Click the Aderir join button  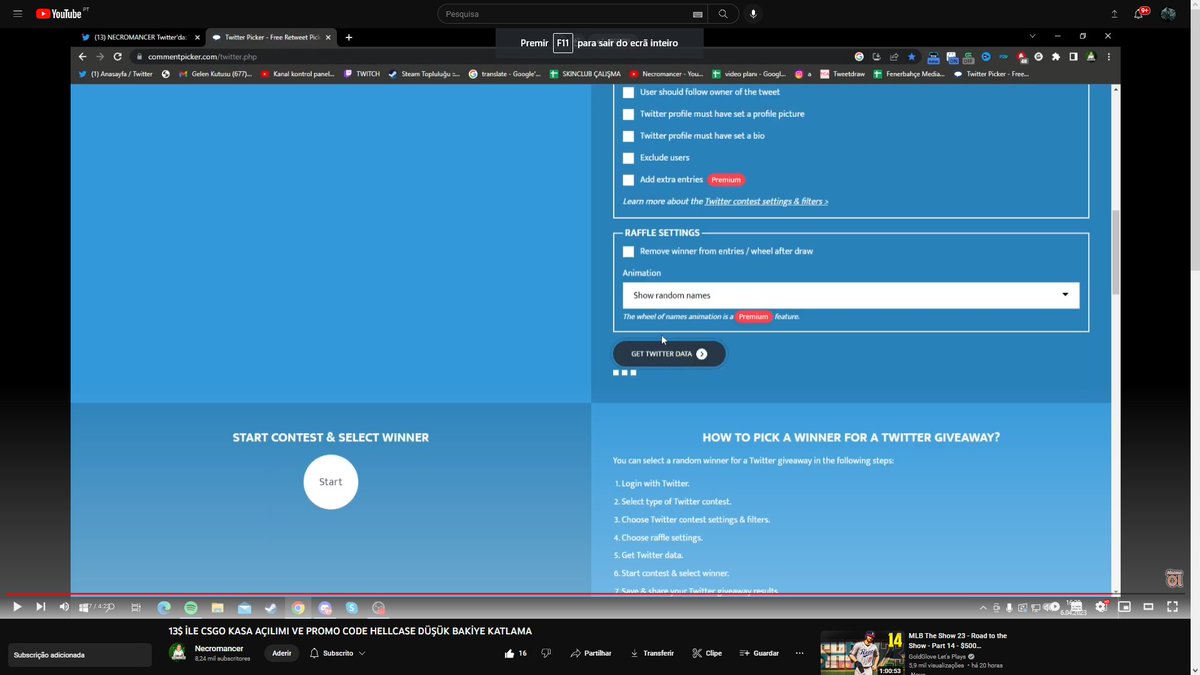pos(282,653)
